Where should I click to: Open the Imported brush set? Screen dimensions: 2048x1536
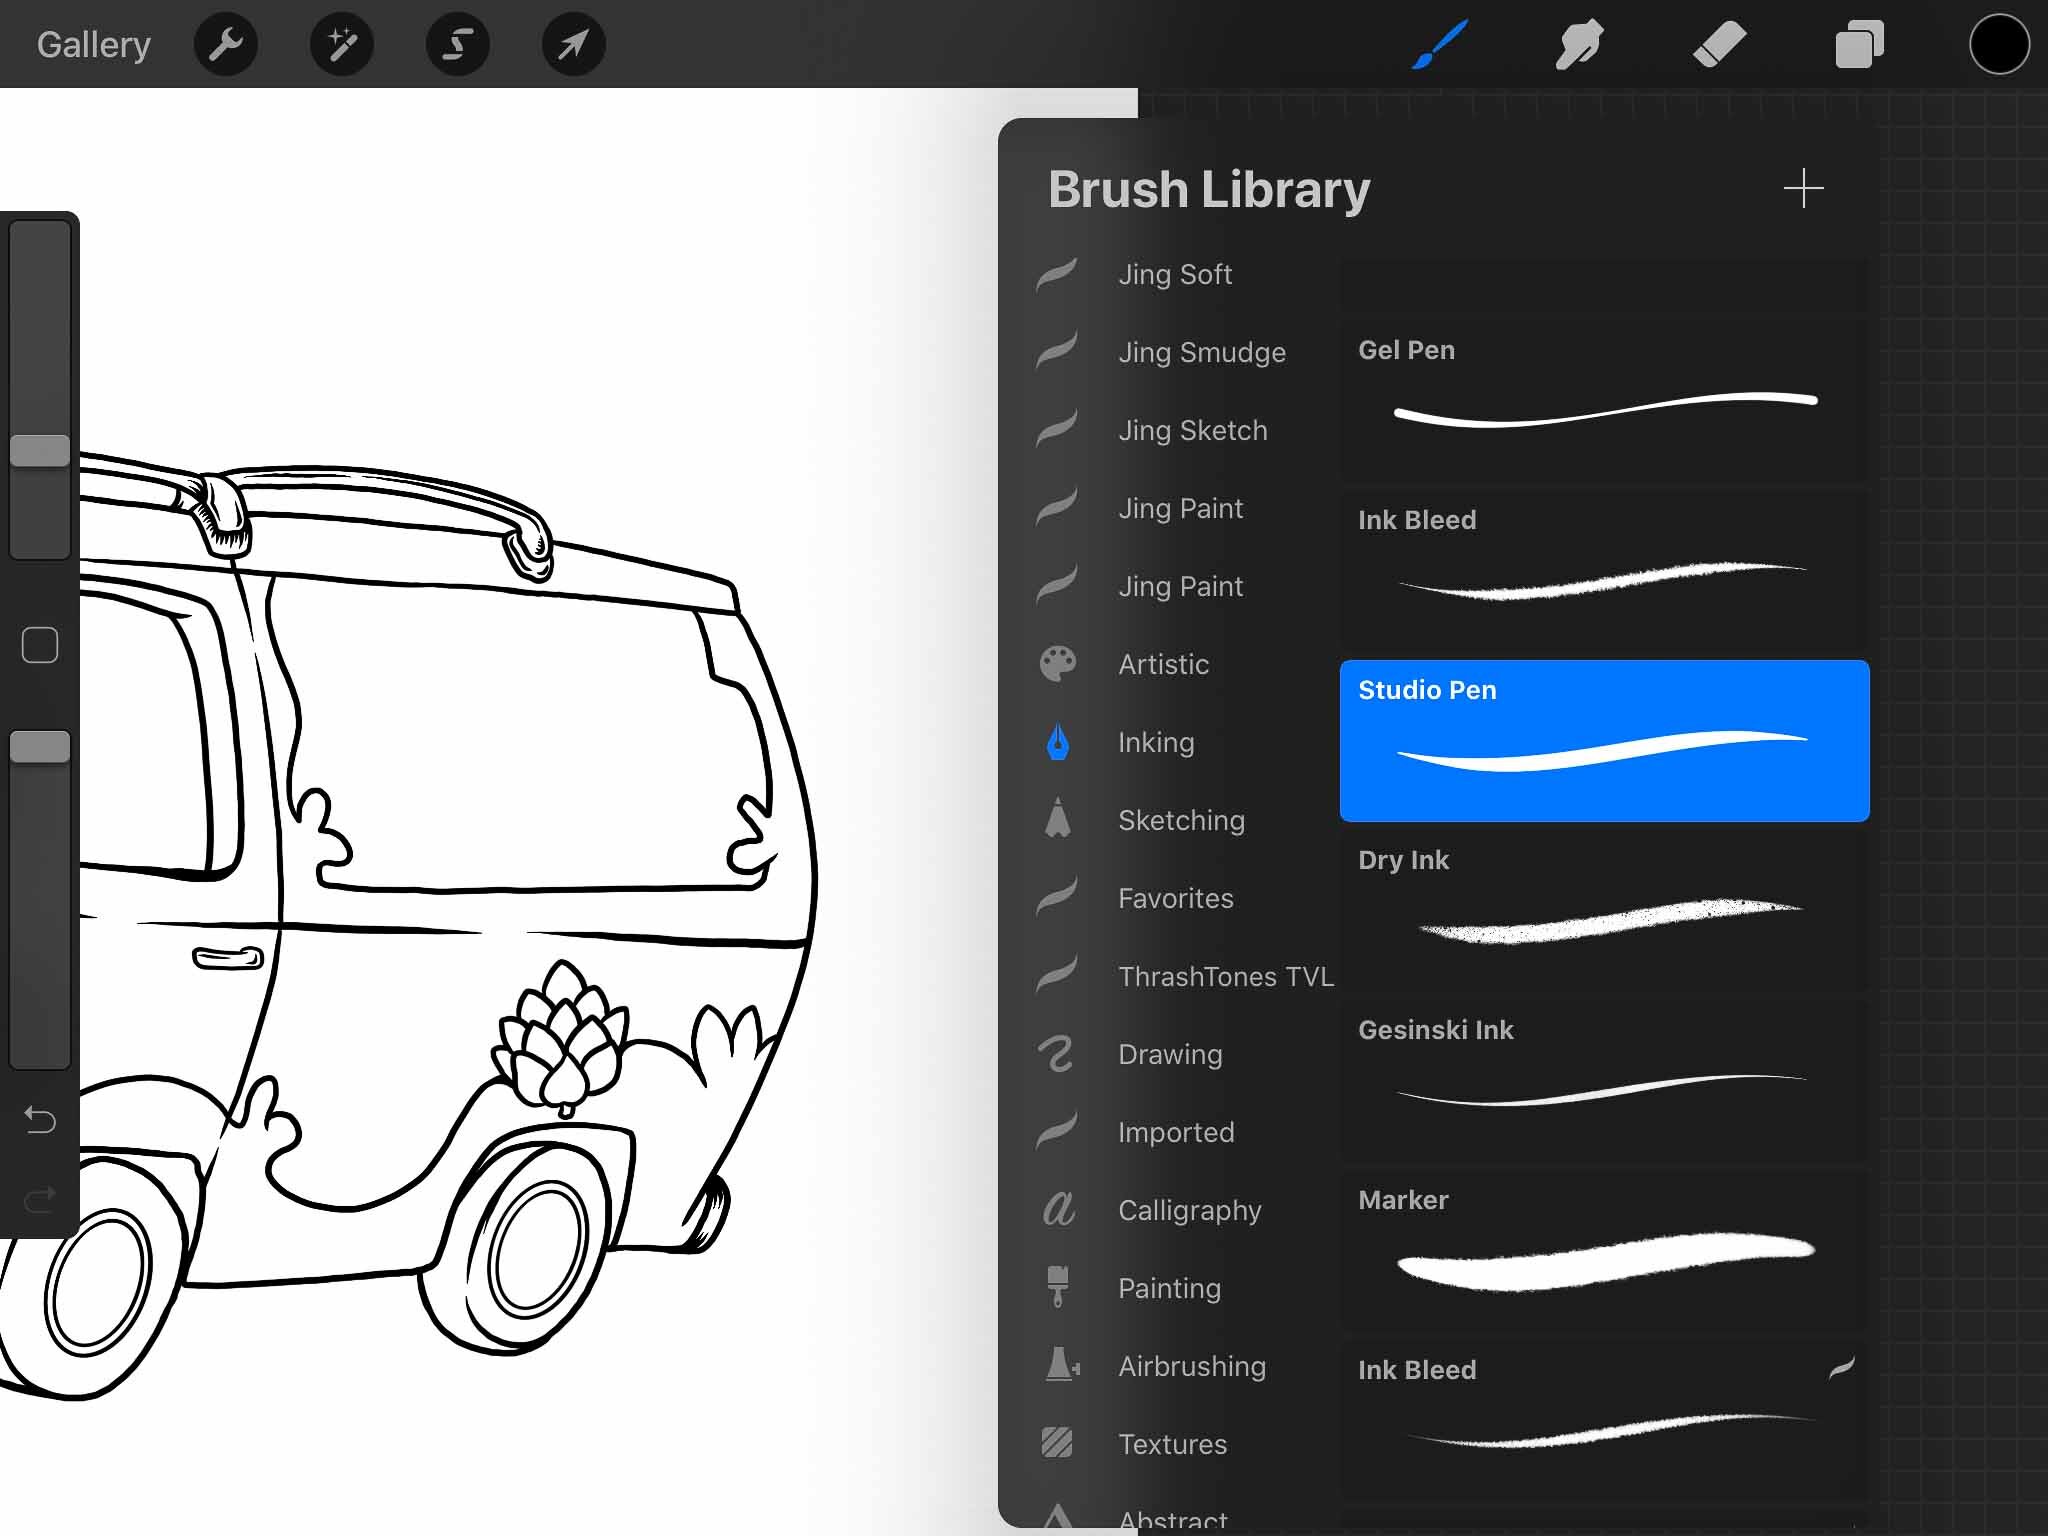(x=1176, y=1132)
